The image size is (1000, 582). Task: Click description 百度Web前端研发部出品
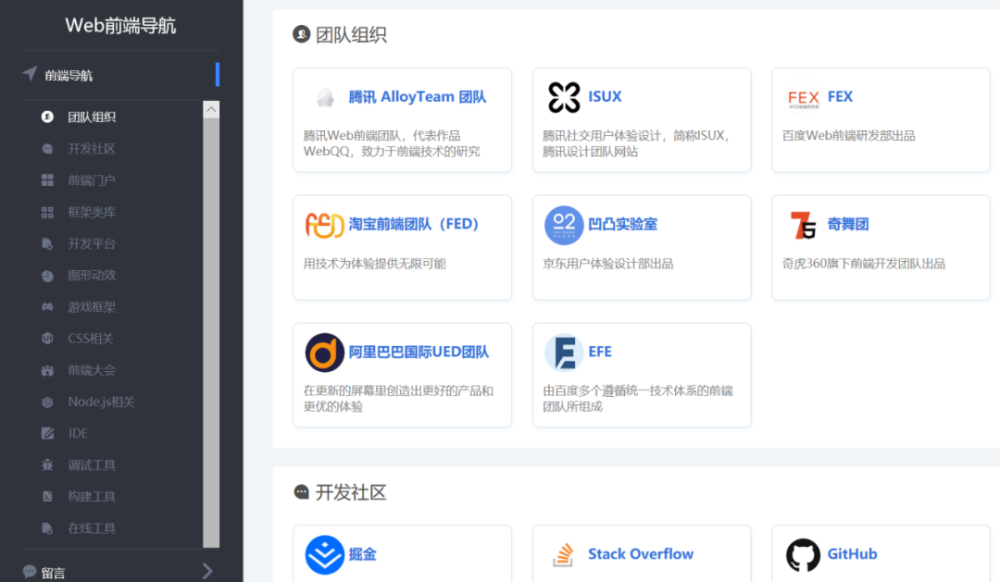click(x=848, y=136)
